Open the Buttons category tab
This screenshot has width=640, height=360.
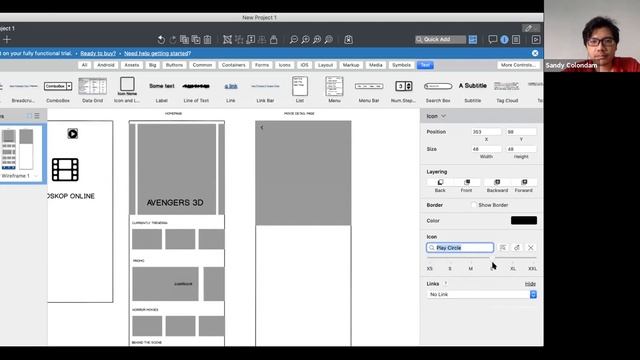[x=174, y=65]
